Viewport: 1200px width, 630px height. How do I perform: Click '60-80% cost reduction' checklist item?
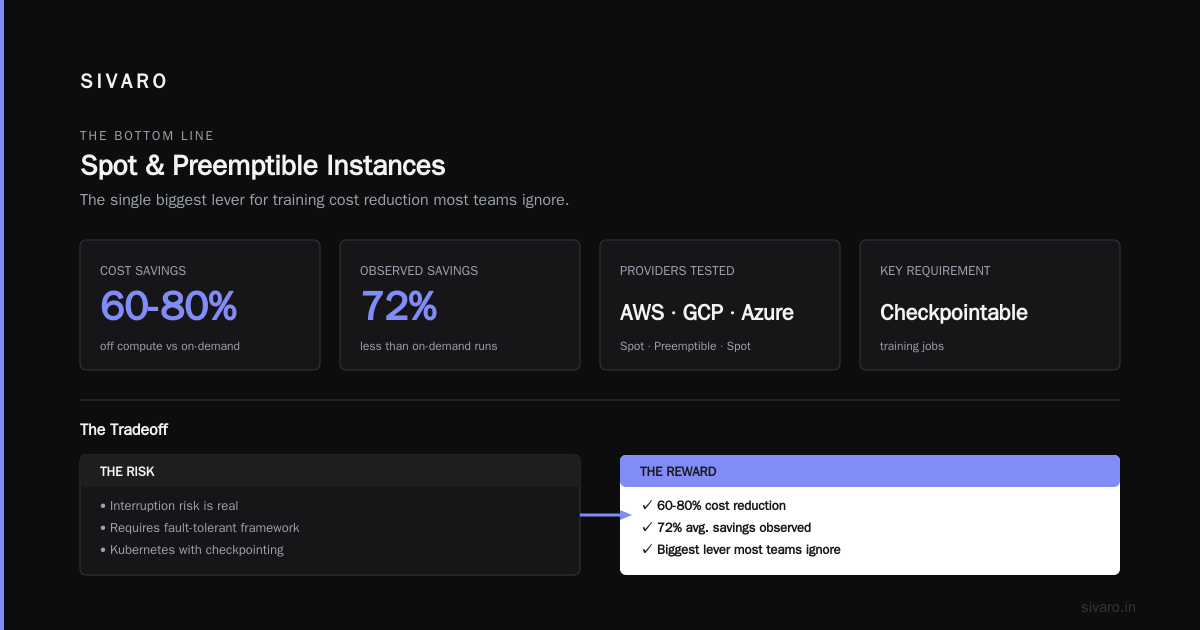click(x=714, y=506)
